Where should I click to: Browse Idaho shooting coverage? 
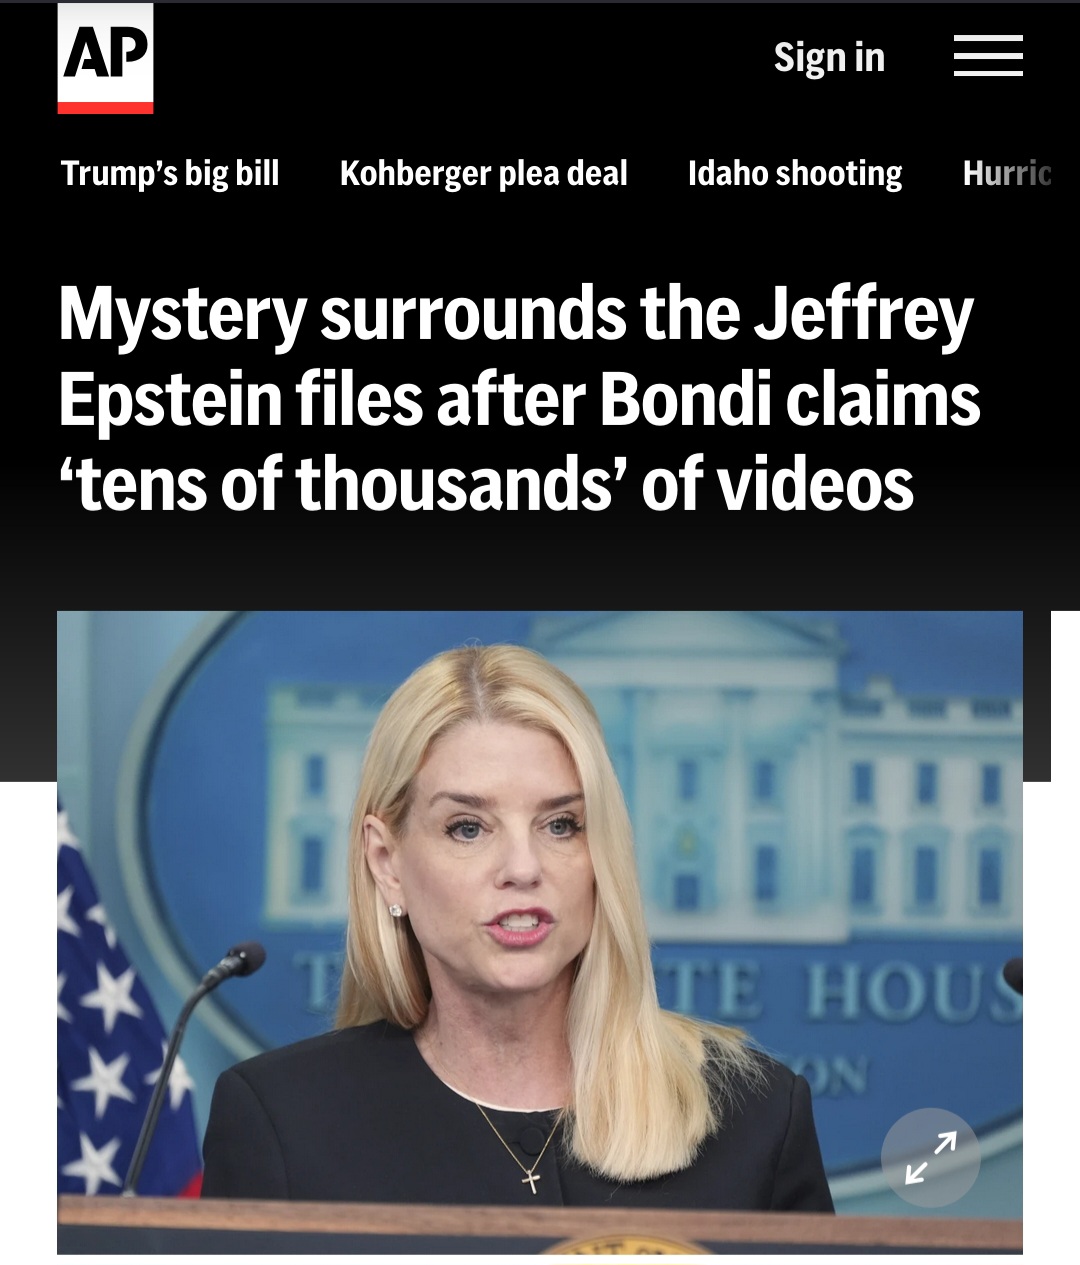coord(795,173)
